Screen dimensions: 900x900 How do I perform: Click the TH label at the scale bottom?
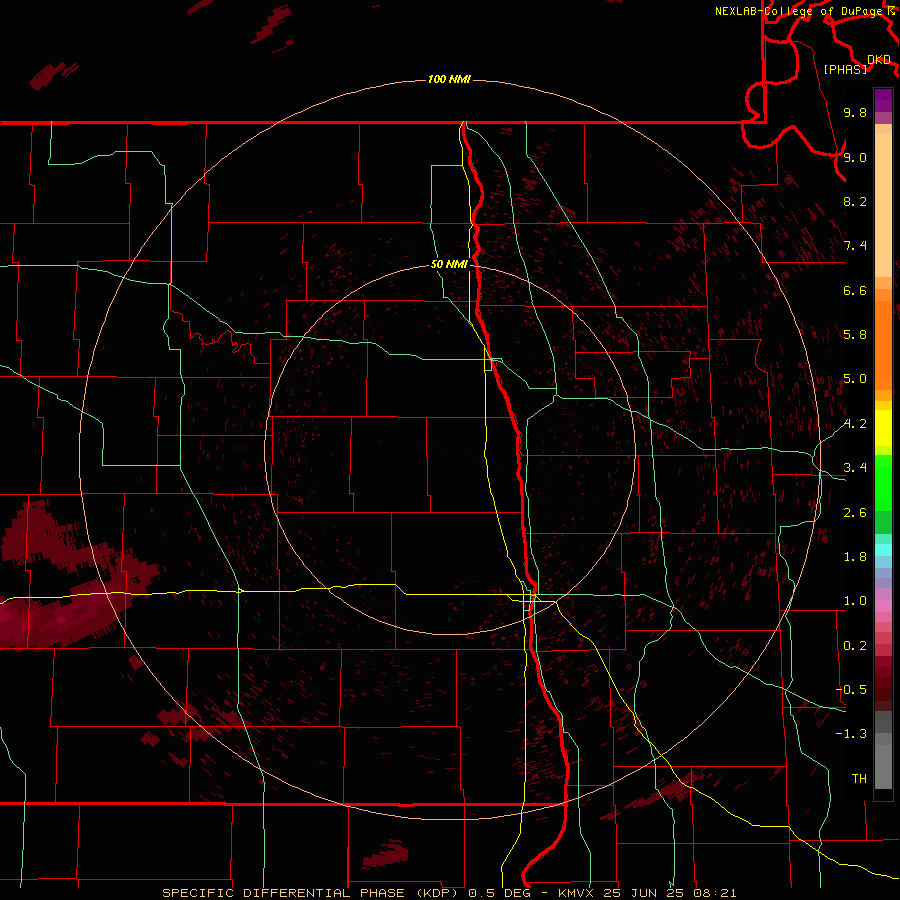859,779
